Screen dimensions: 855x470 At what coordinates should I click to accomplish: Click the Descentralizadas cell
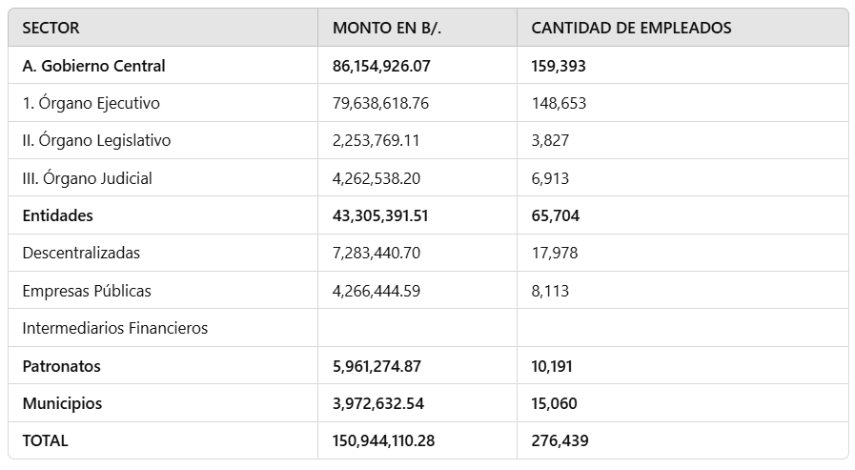pyautogui.click(x=81, y=253)
